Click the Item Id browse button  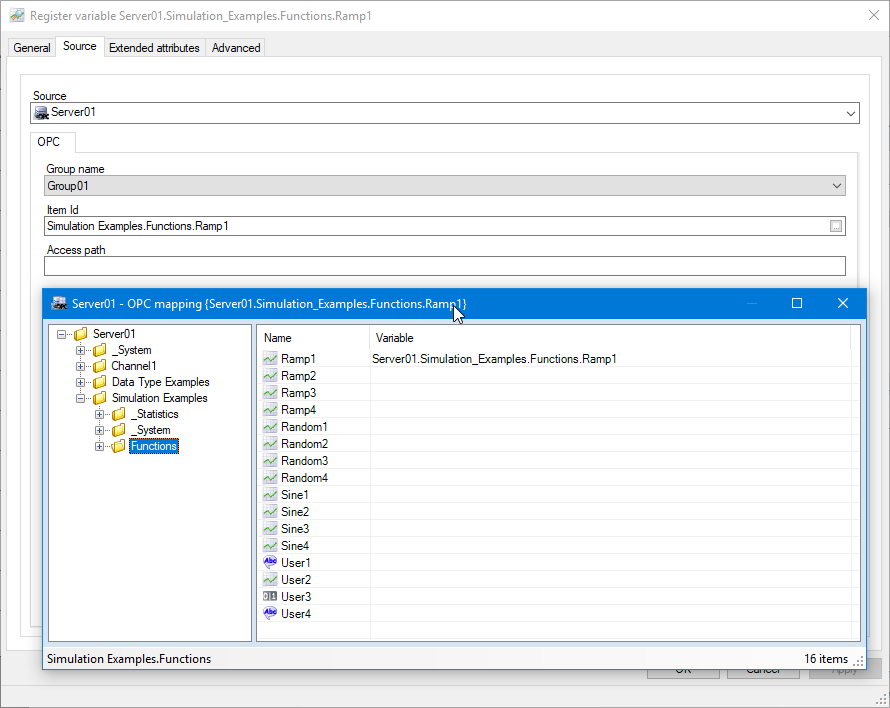(x=836, y=226)
